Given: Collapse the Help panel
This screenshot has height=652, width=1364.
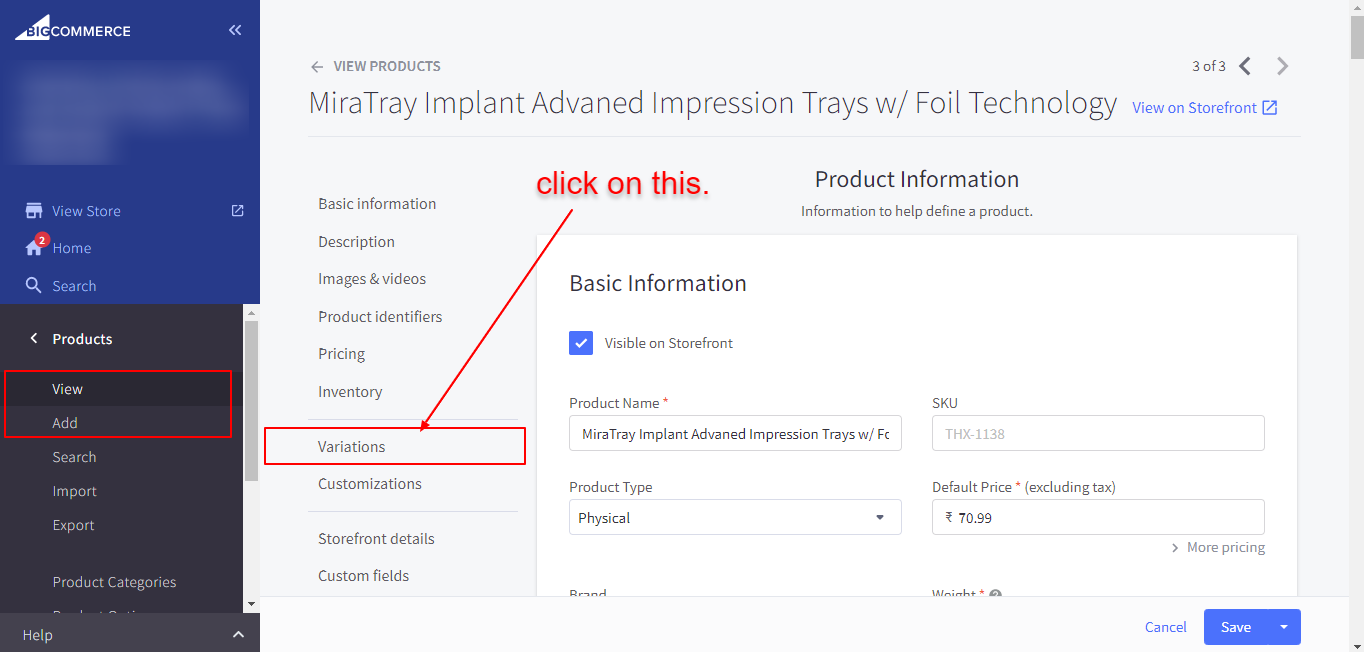Looking at the screenshot, I should tap(238, 634).
